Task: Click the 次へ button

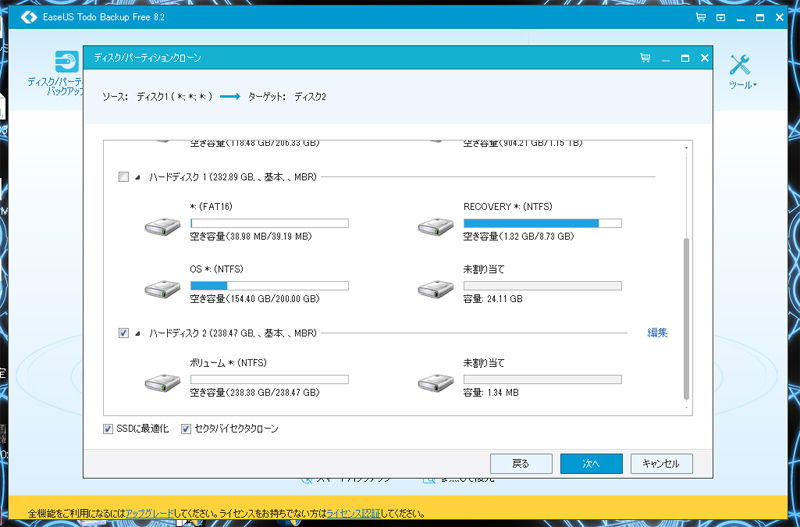Action: coord(591,464)
